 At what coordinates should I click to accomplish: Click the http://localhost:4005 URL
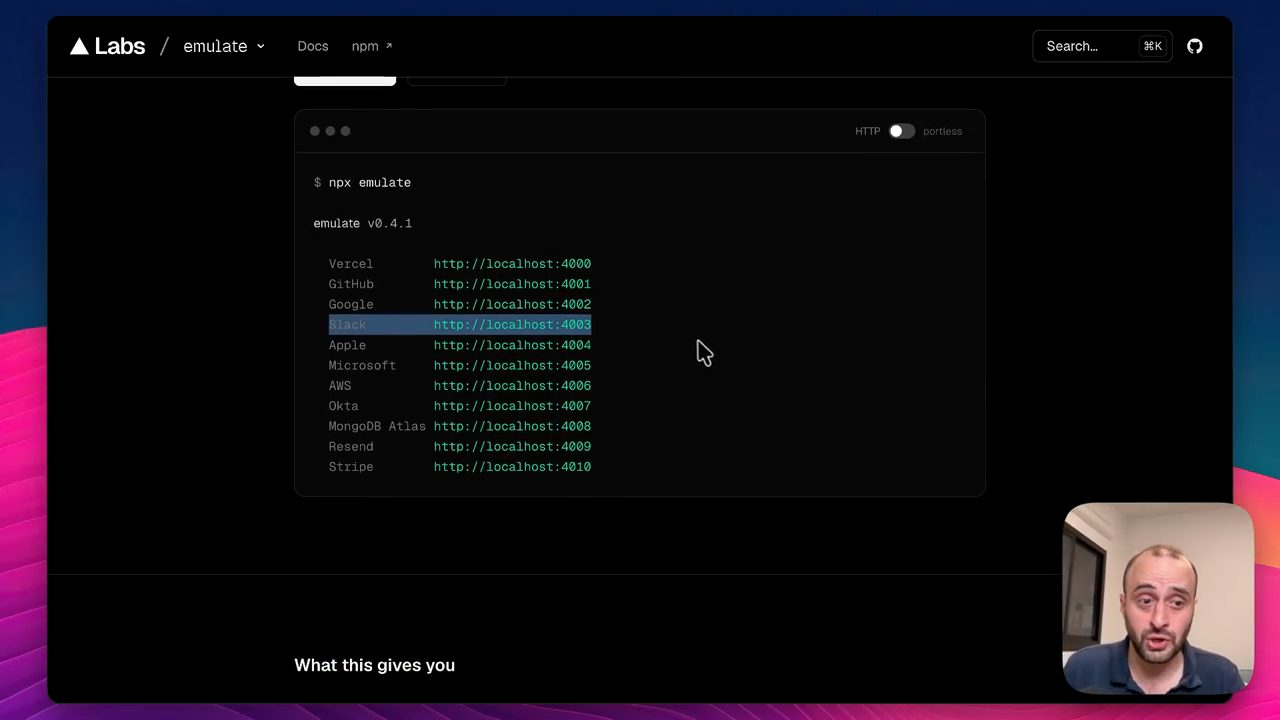point(512,366)
